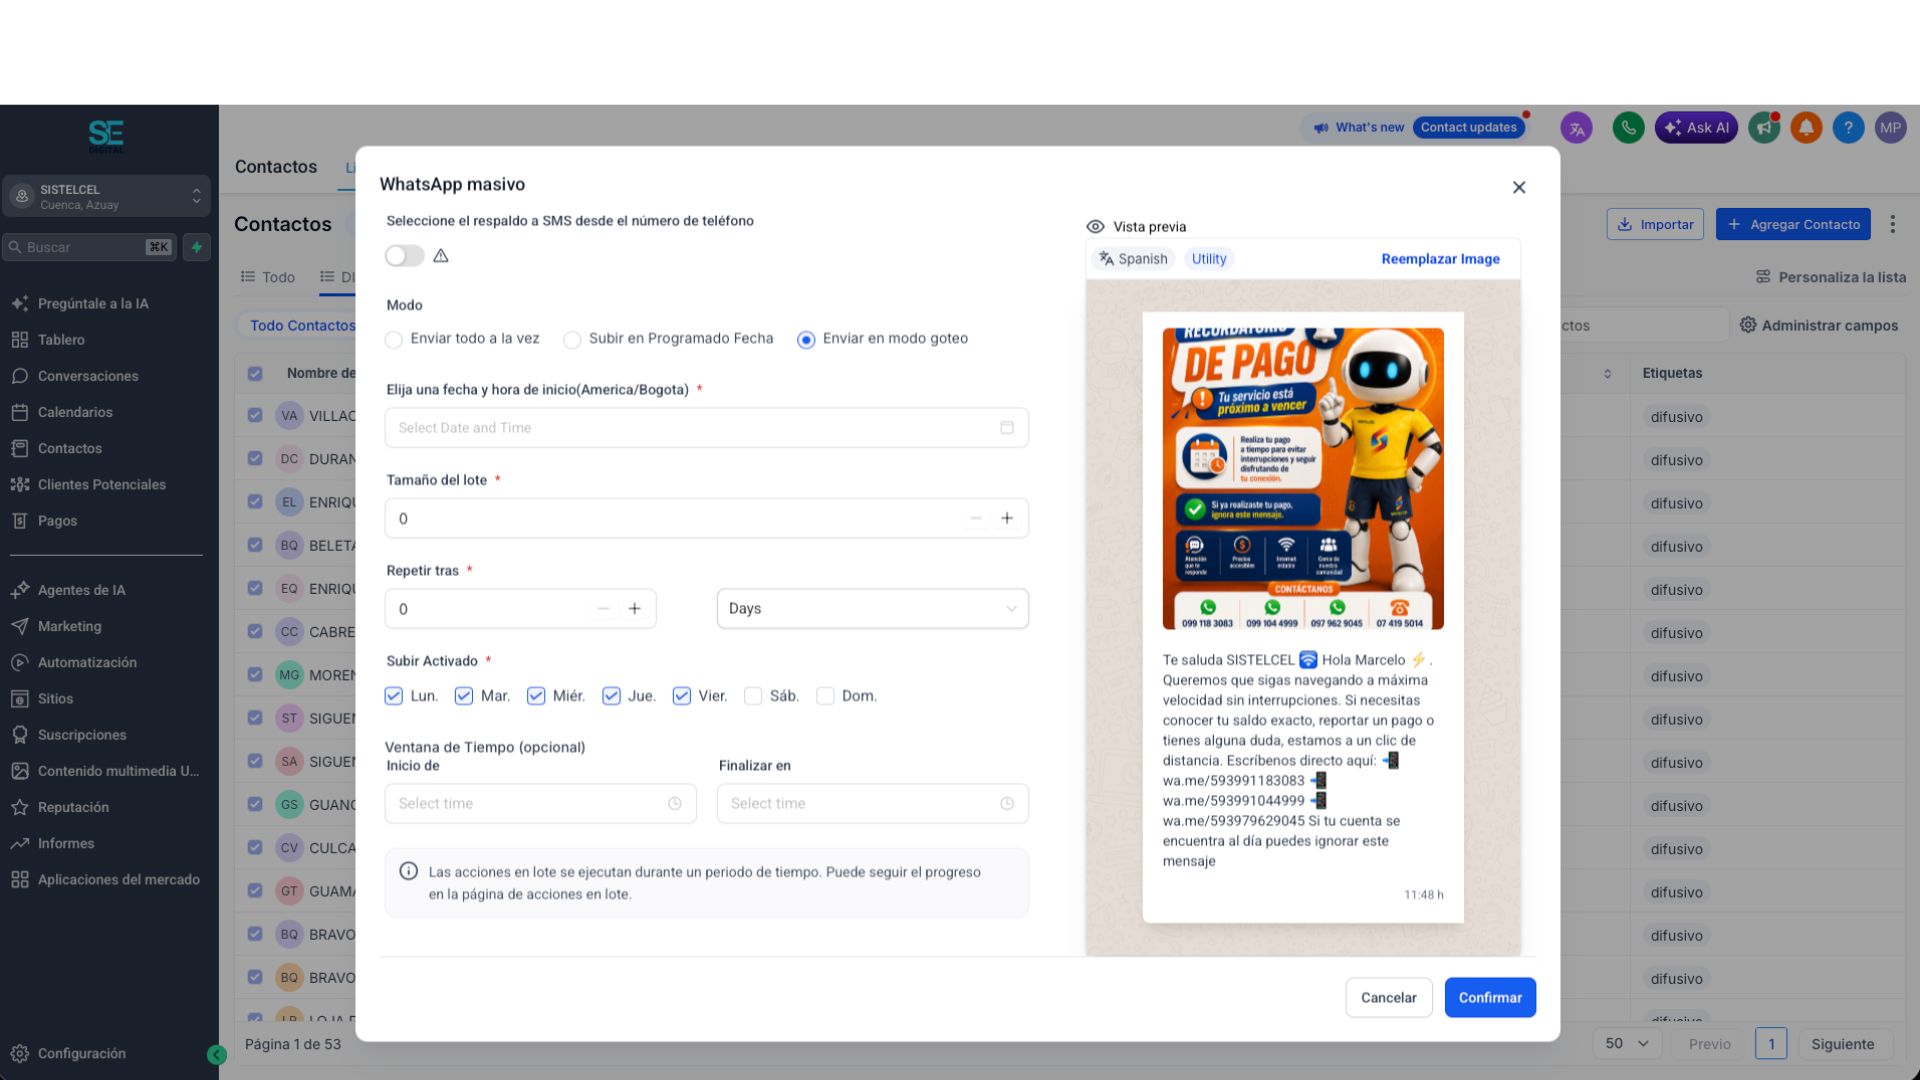Click the Sitios sidebar icon
The image size is (1920, 1080).
[x=20, y=699]
